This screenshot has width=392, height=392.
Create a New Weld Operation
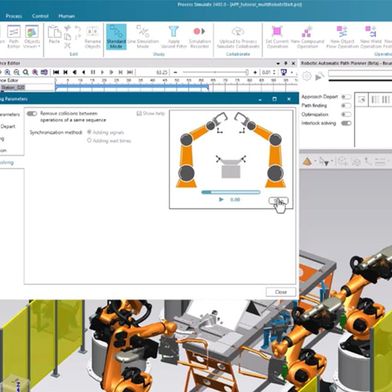click(x=371, y=37)
